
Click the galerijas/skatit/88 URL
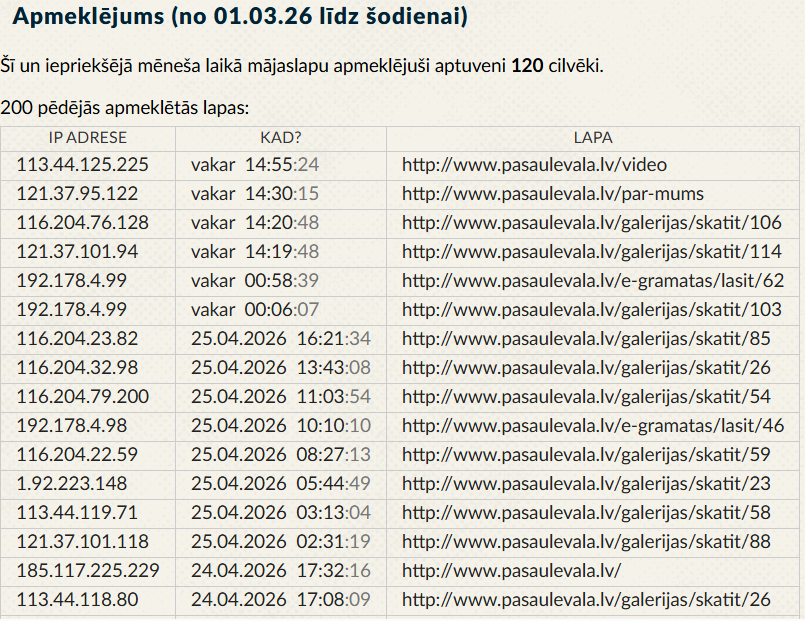(586, 541)
